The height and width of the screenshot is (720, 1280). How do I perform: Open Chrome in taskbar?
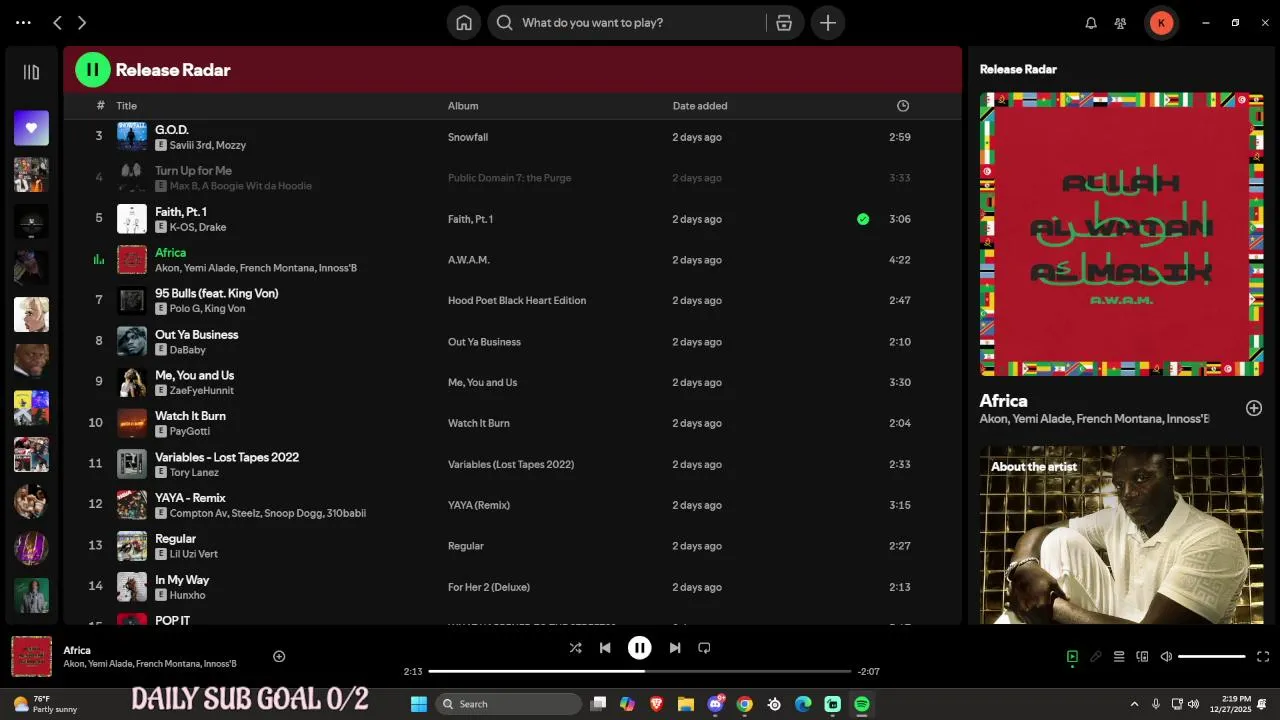click(744, 704)
